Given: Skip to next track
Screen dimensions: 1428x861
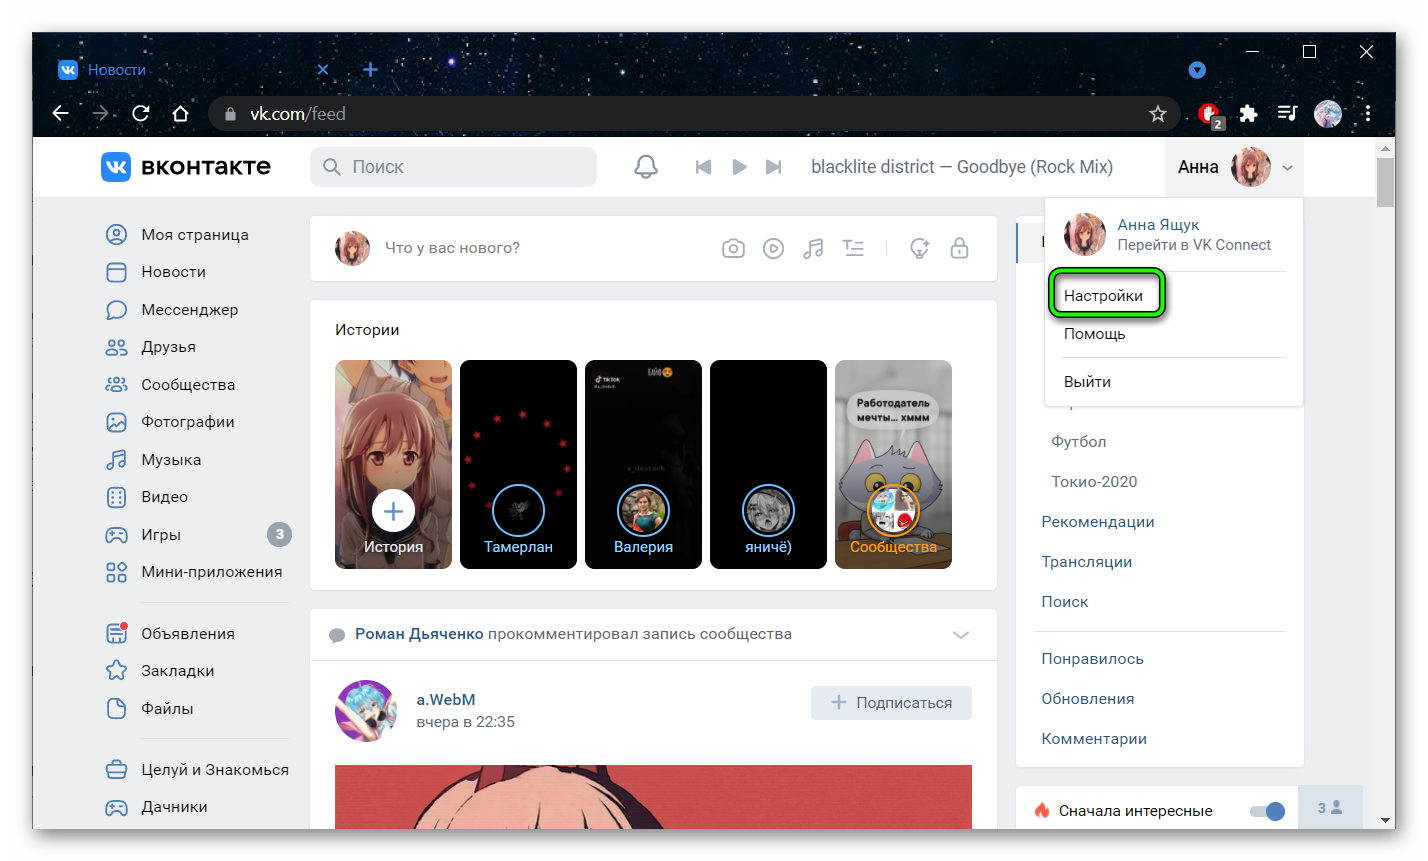Looking at the screenshot, I should 774,167.
